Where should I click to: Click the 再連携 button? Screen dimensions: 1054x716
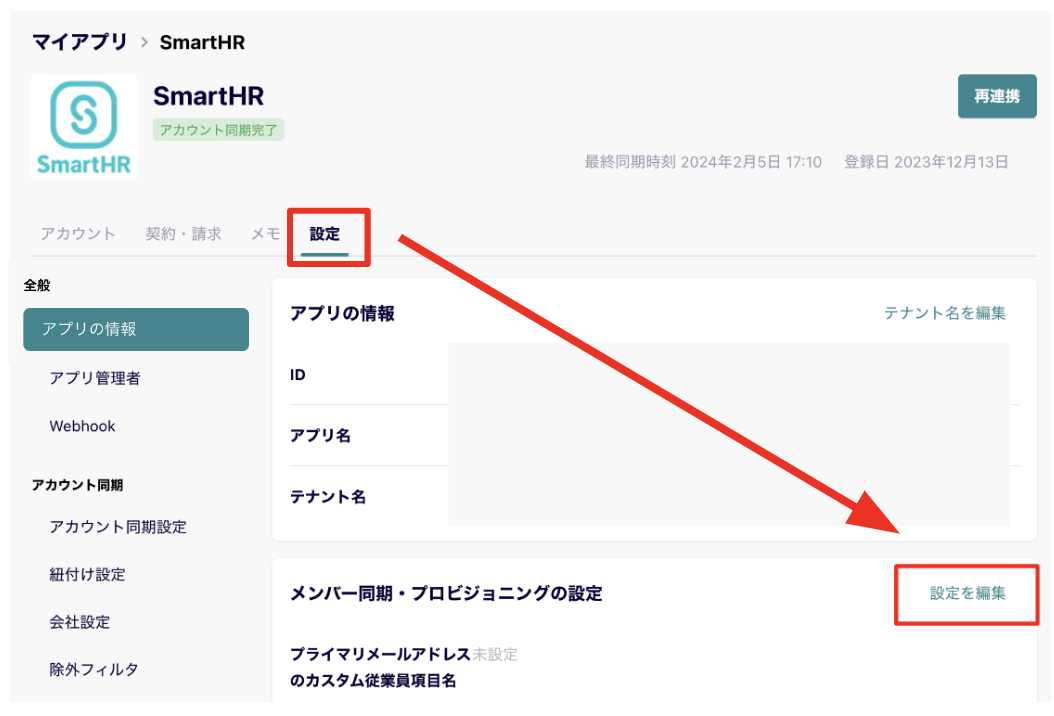click(x=997, y=96)
